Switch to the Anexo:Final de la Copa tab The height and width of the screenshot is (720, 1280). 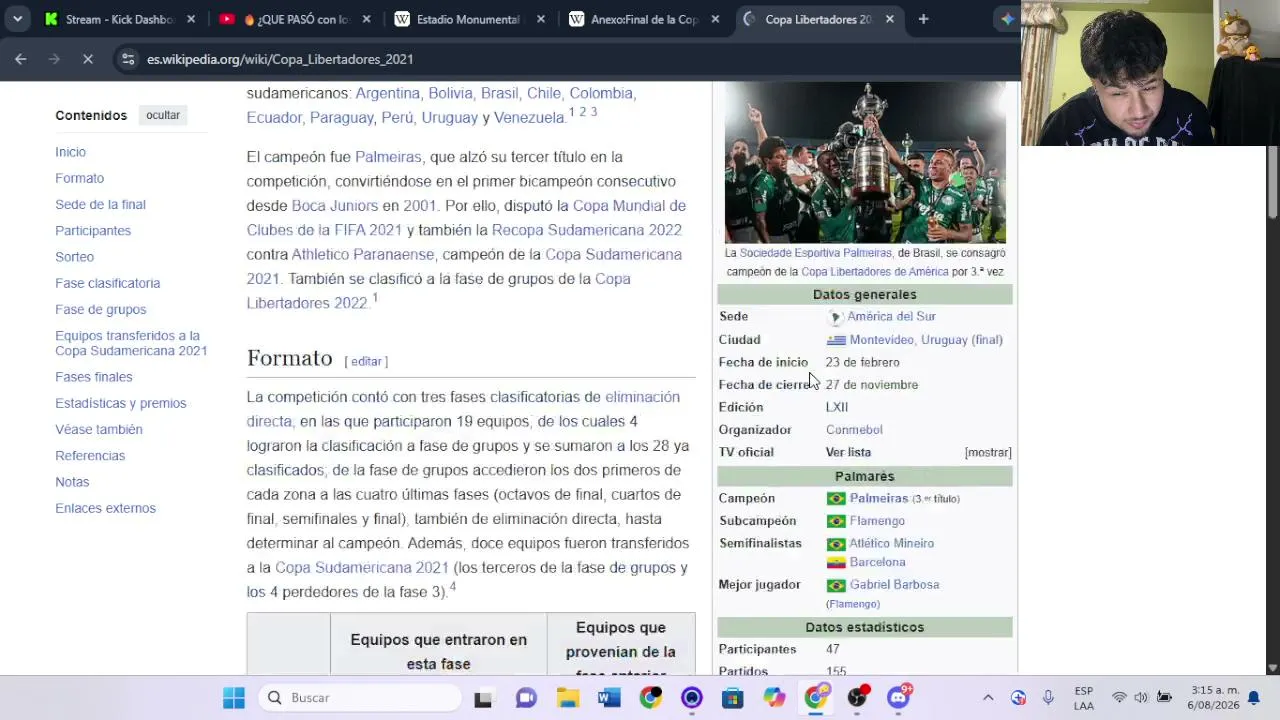(645, 19)
